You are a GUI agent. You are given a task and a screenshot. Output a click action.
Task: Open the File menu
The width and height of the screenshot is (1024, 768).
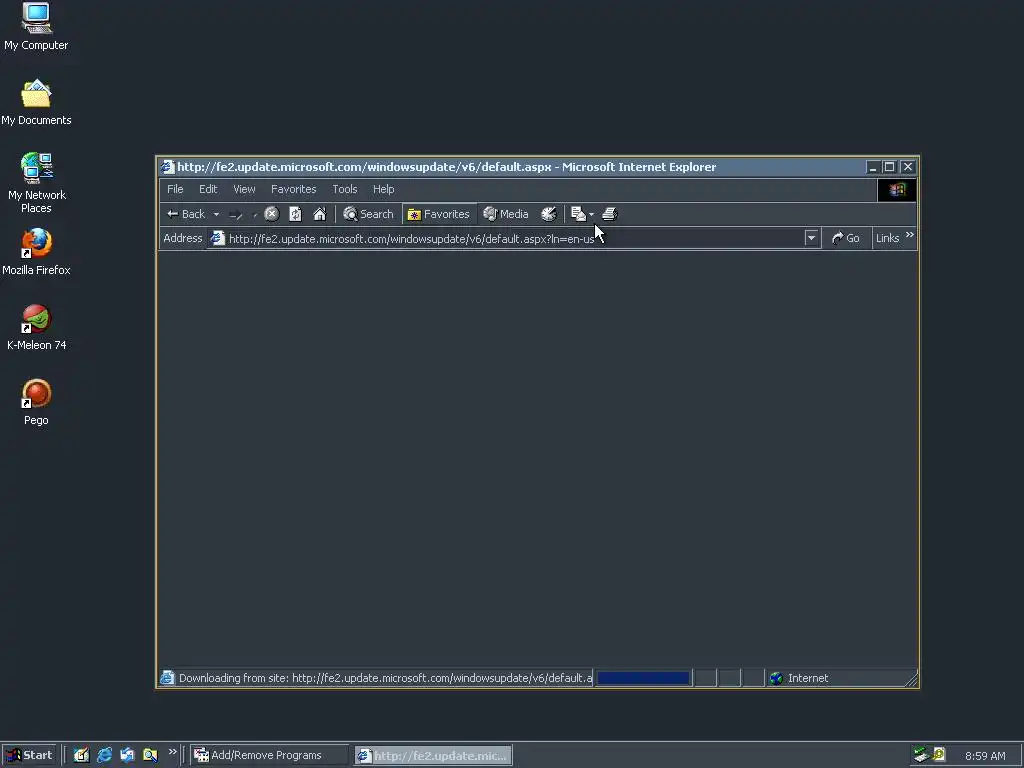pyautogui.click(x=175, y=189)
